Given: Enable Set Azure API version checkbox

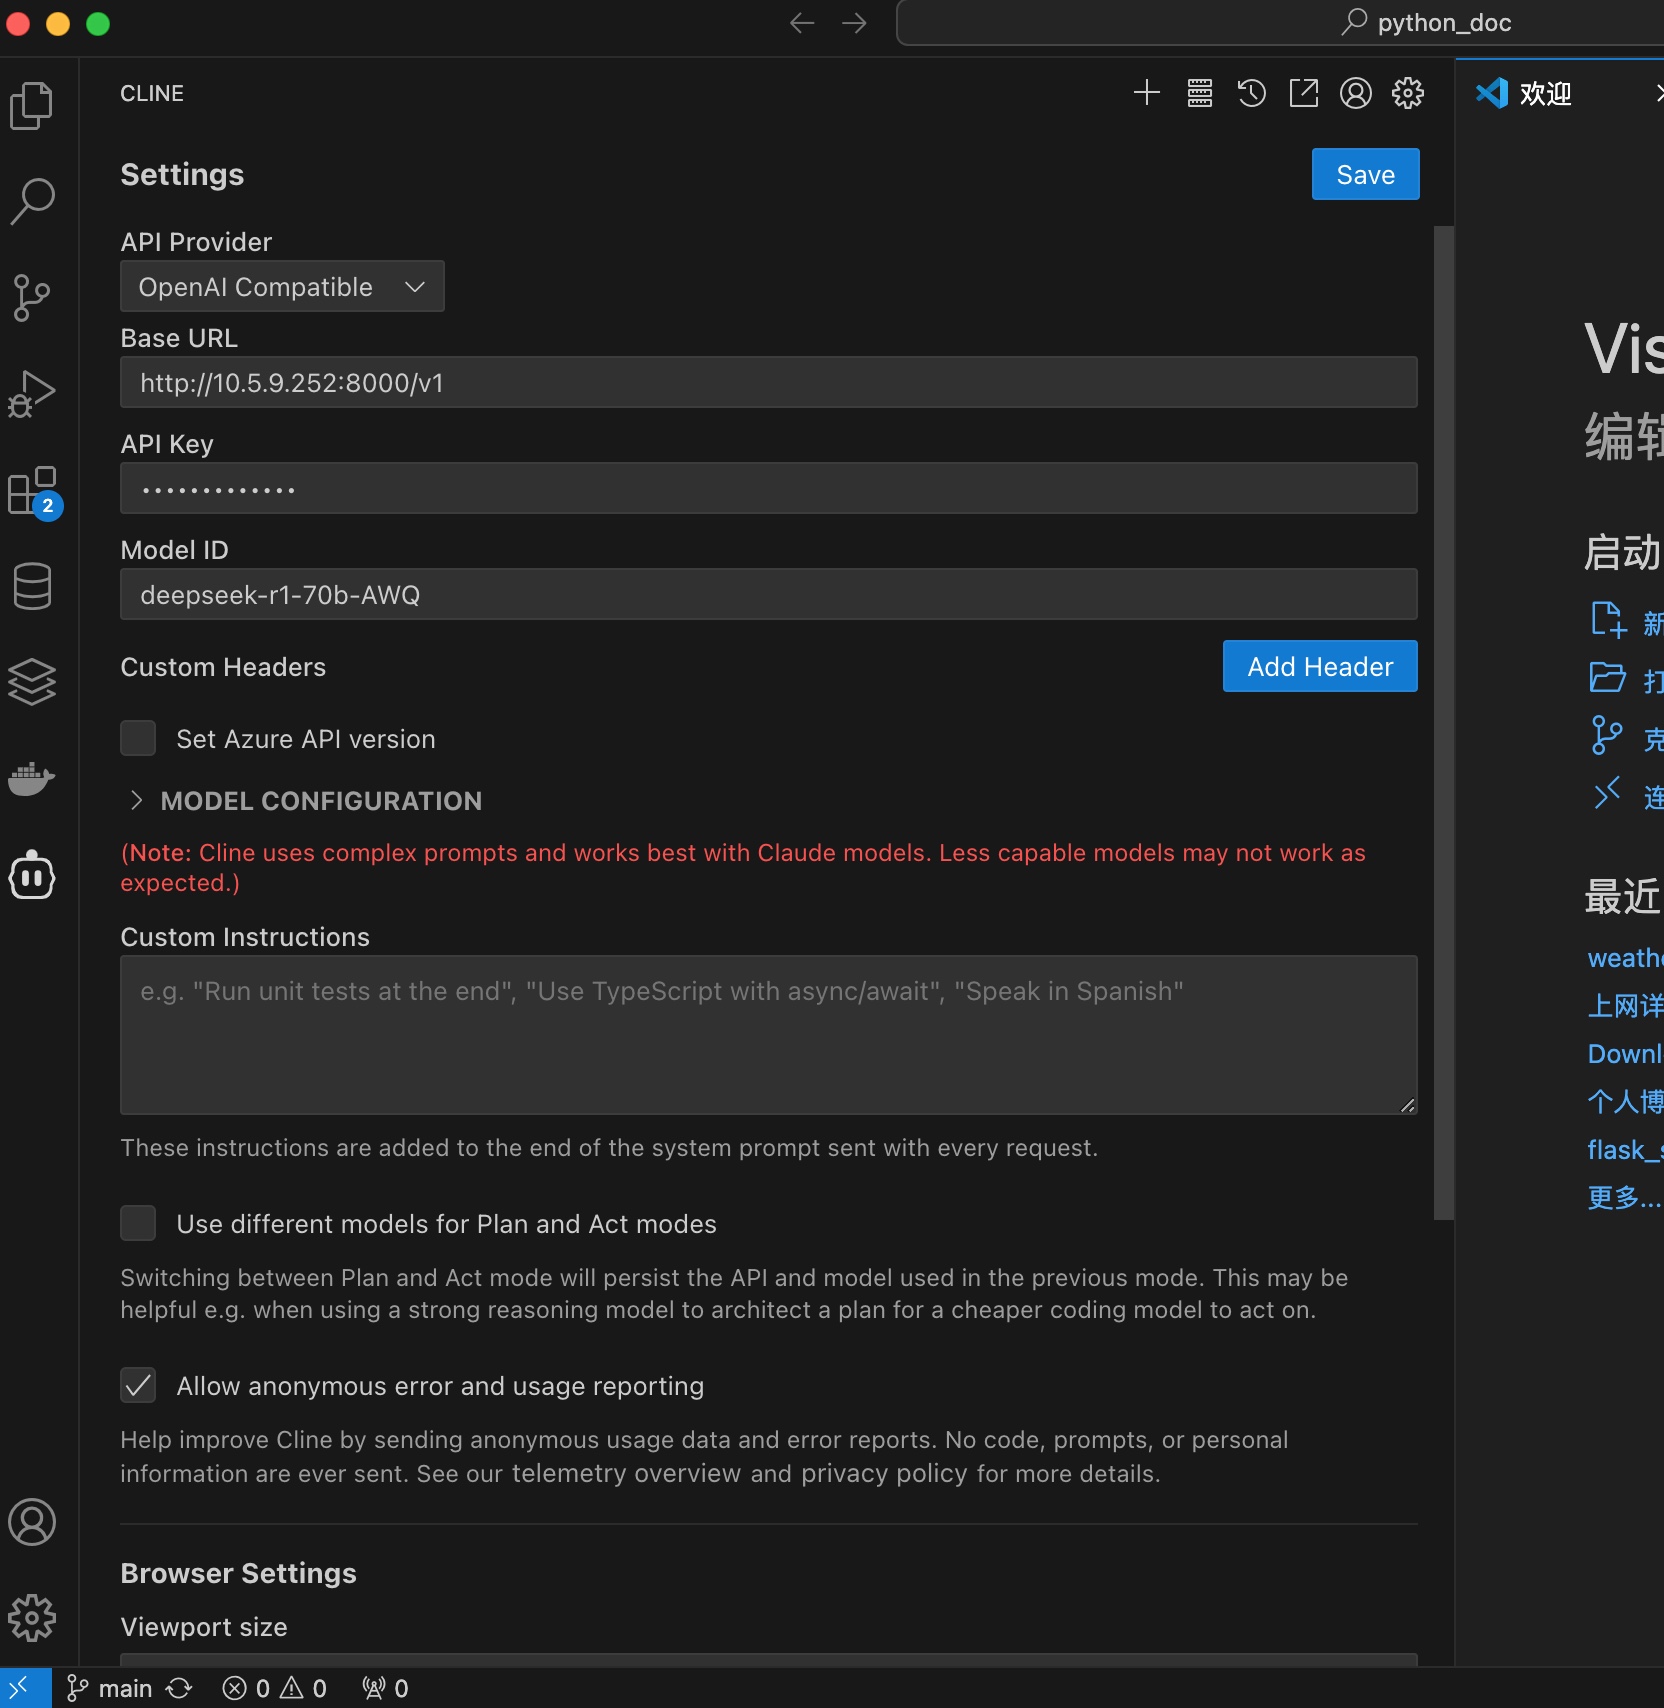Looking at the screenshot, I should click(138, 738).
